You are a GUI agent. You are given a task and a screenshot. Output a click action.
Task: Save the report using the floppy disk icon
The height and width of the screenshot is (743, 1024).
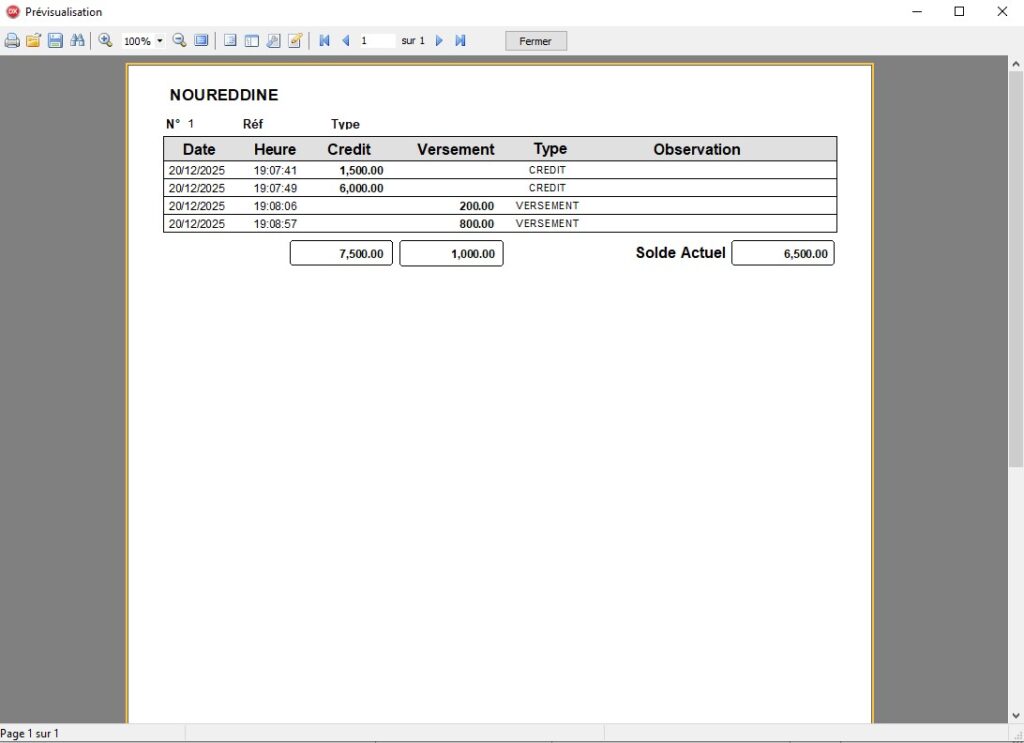(x=55, y=41)
